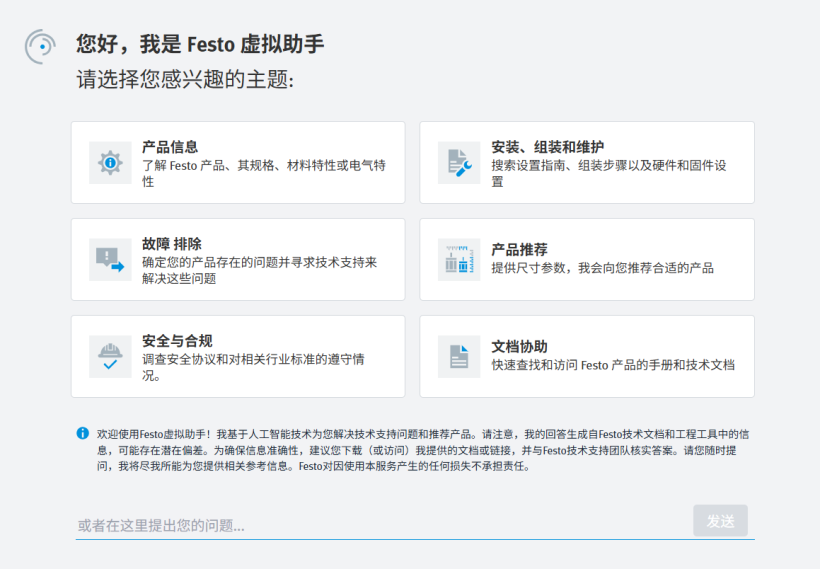Click the document wrench icon for 安装、组装和维护
This screenshot has height=569, width=820.
pyautogui.click(x=459, y=163)
